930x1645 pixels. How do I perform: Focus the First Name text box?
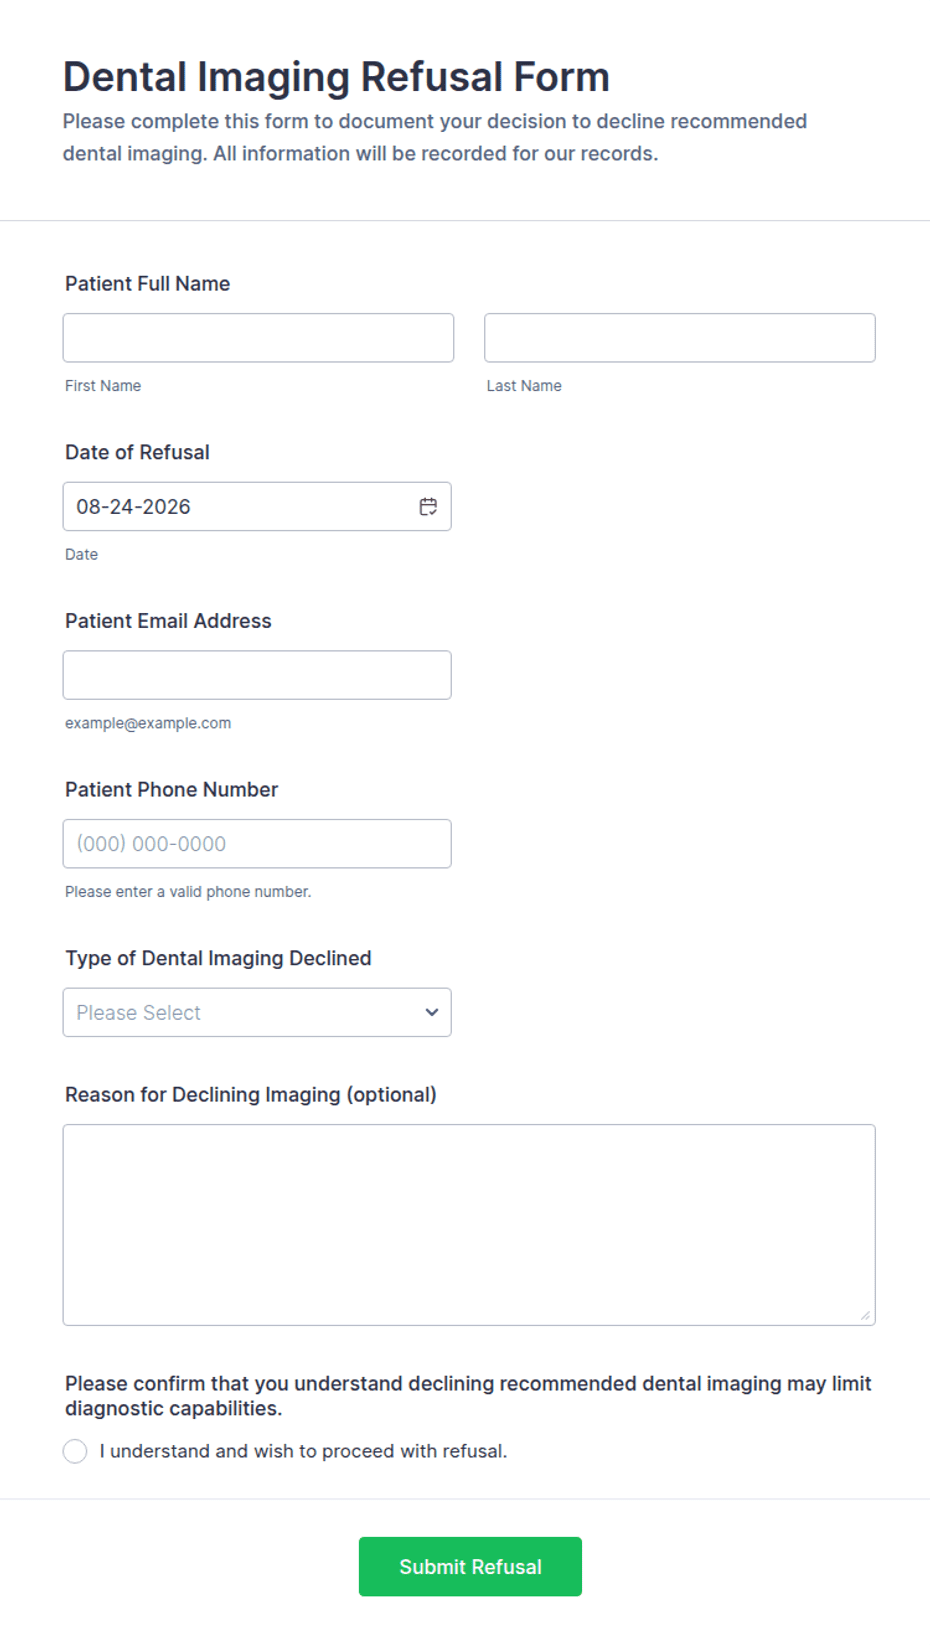click(x=258, y=338)
